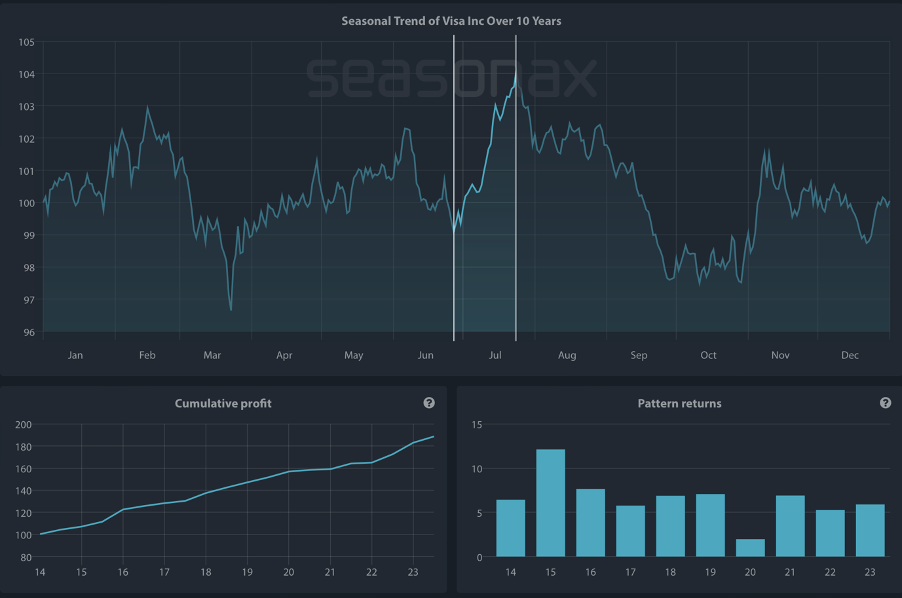Screen dimensions: 902x598
Task: Click year label '17' under the Pattern returns bars
Action: pos(630,573)
